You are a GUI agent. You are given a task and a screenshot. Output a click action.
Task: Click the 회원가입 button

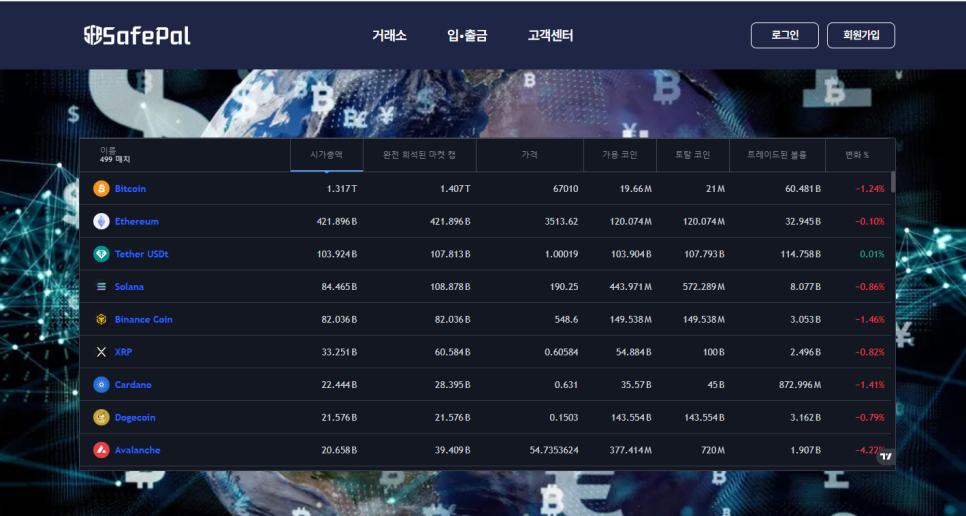(861, 35)
